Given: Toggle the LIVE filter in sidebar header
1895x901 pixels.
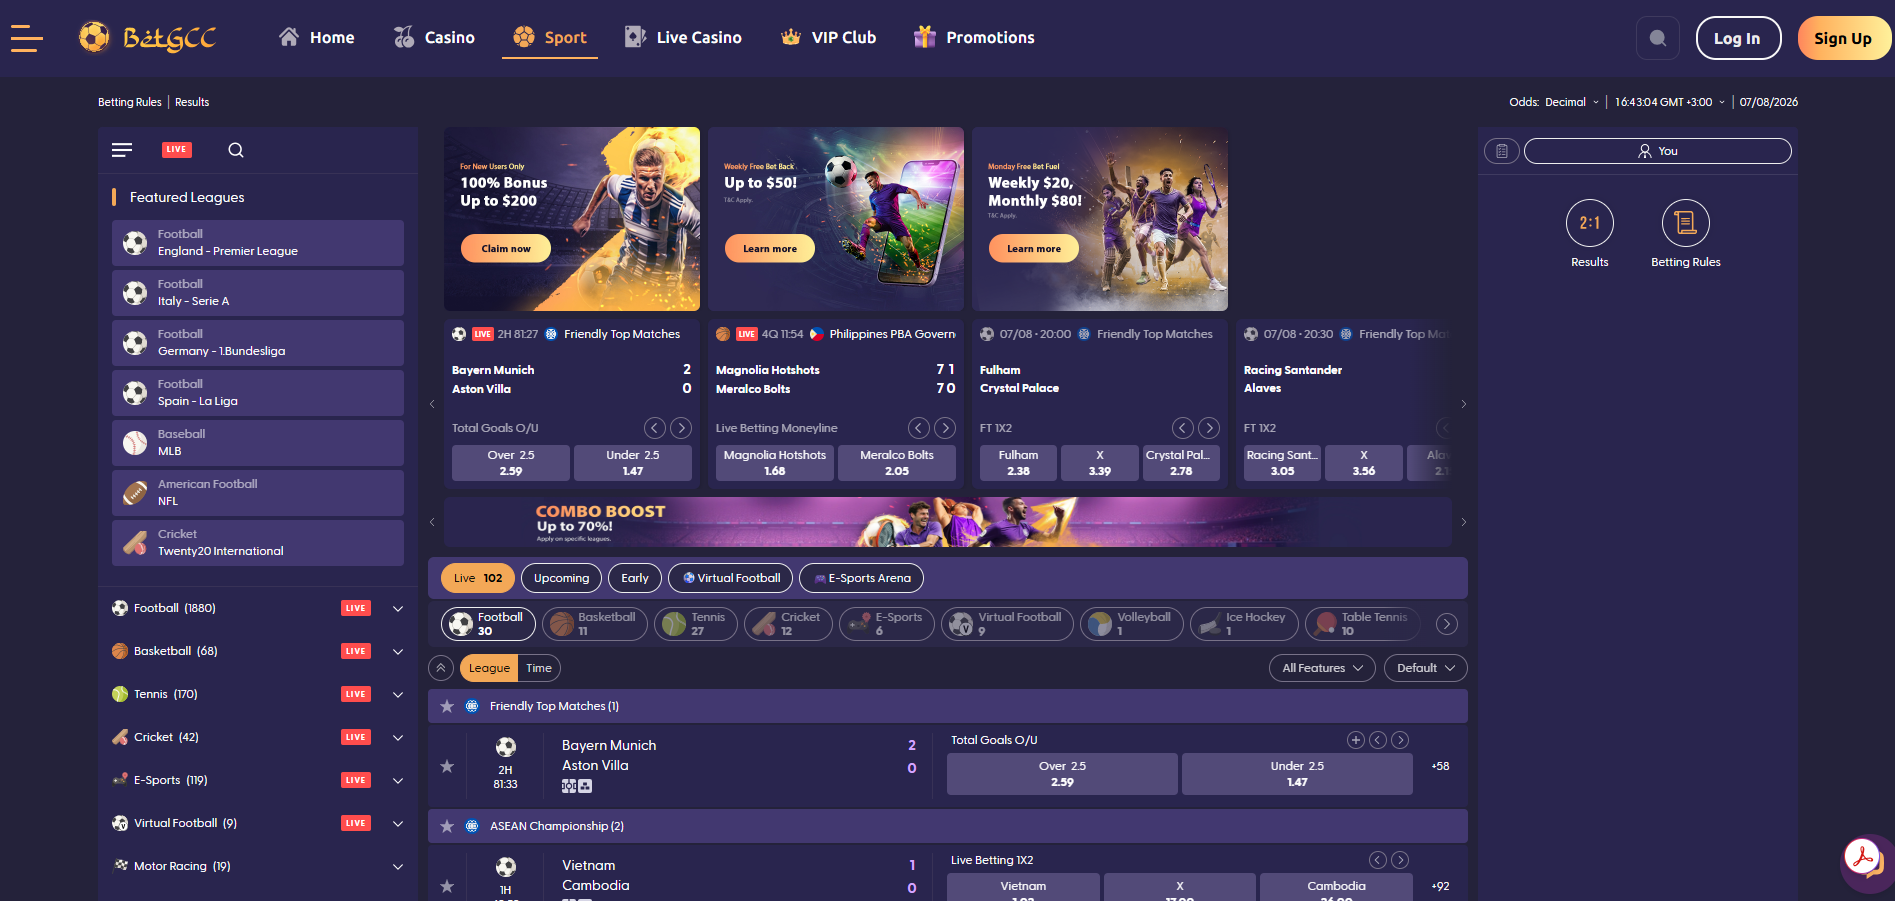Looking at the screenshot, I should click(x=177, y=149).
